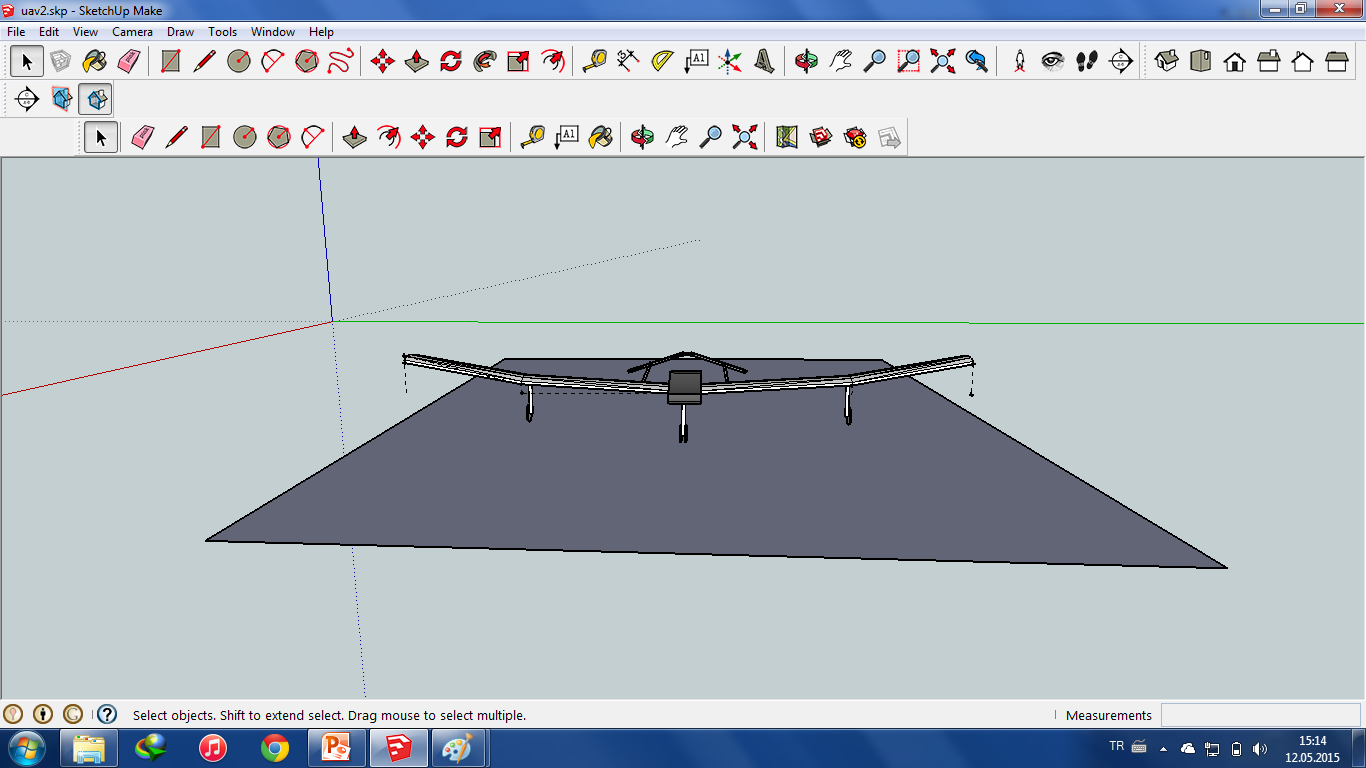Screen dimensions: 1366x768
Task: Switch to Front view
Action: pos(1235,61)
